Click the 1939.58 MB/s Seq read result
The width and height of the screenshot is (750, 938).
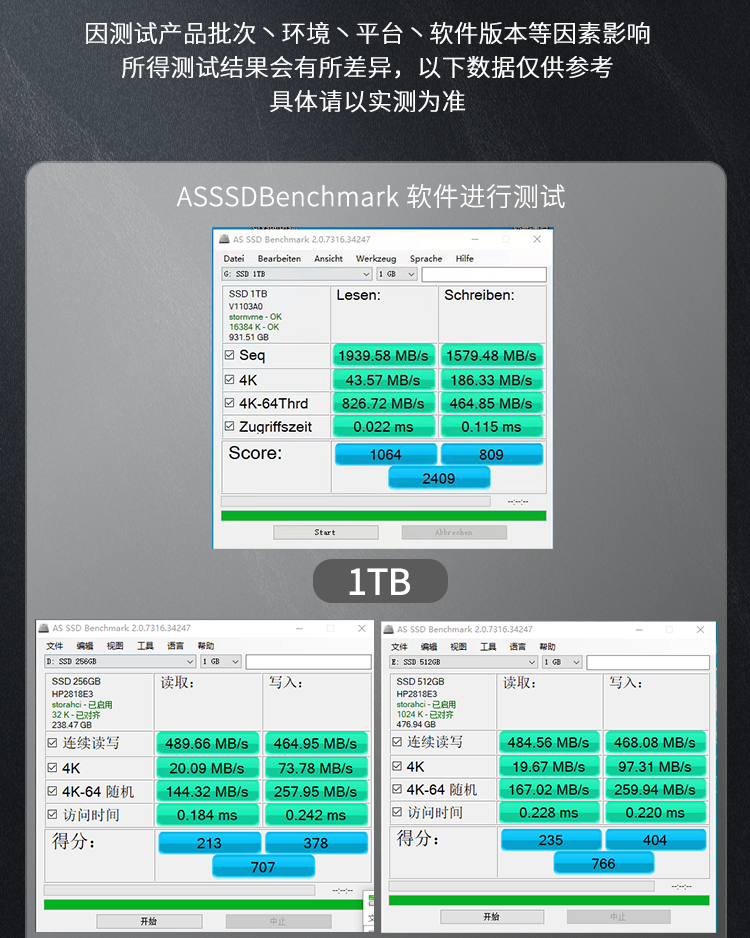pos(383,355)
